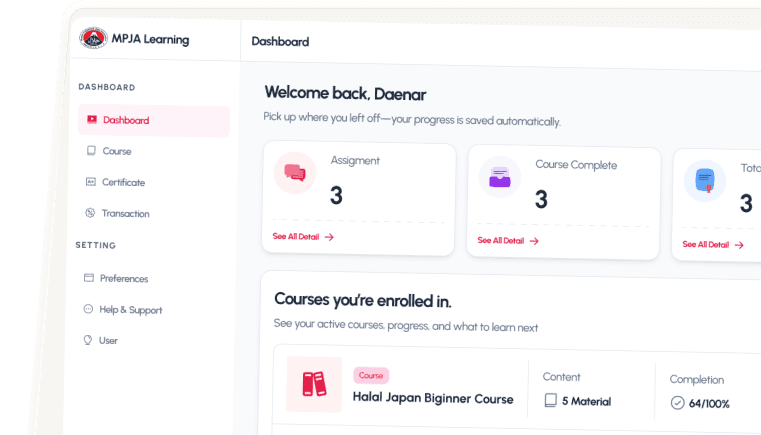Click the Preferences icon in sidebar
Viewport: 761px width, 435px height.
tap(89, 278)
